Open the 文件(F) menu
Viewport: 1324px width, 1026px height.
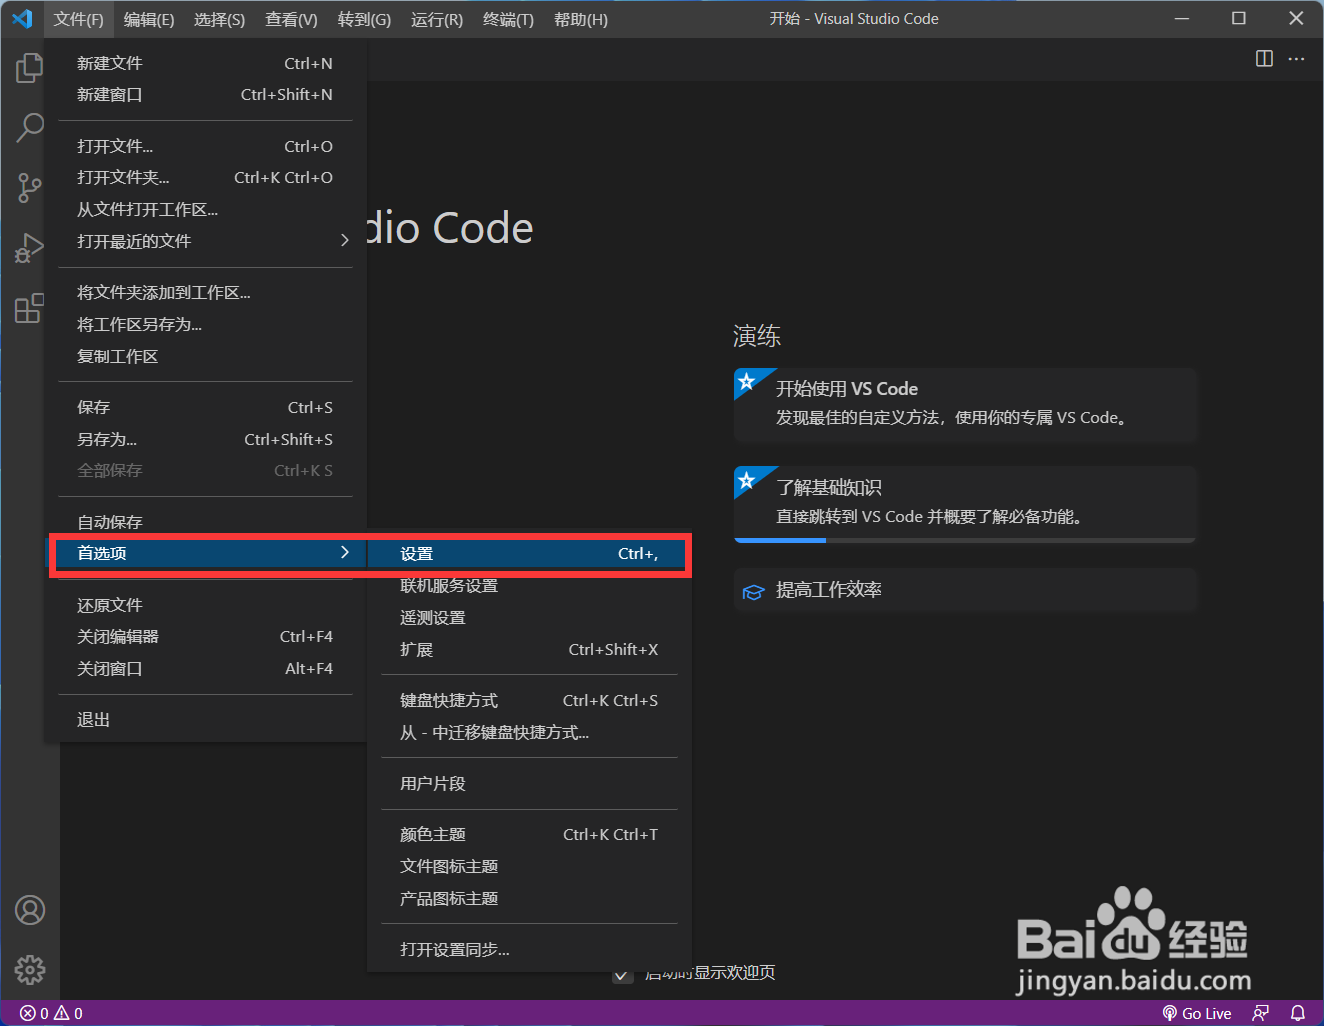coord(79,20)
